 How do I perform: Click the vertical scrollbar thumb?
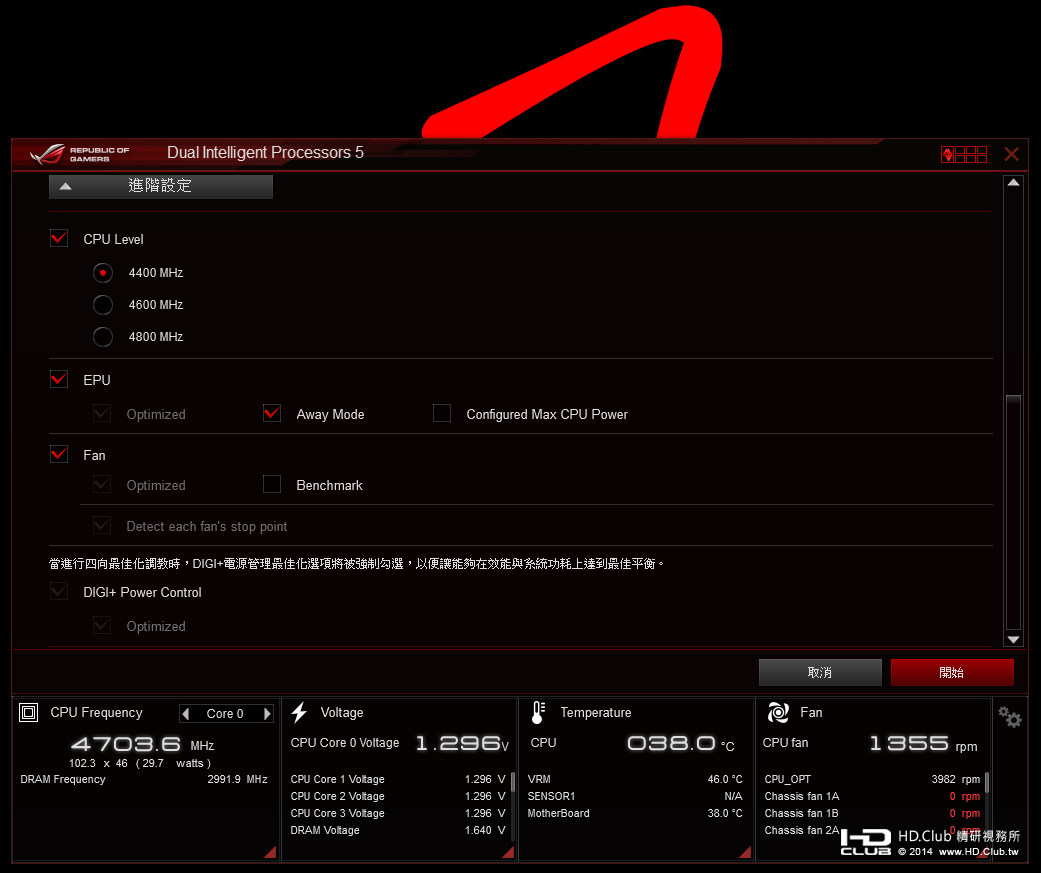pos(1013,512)
